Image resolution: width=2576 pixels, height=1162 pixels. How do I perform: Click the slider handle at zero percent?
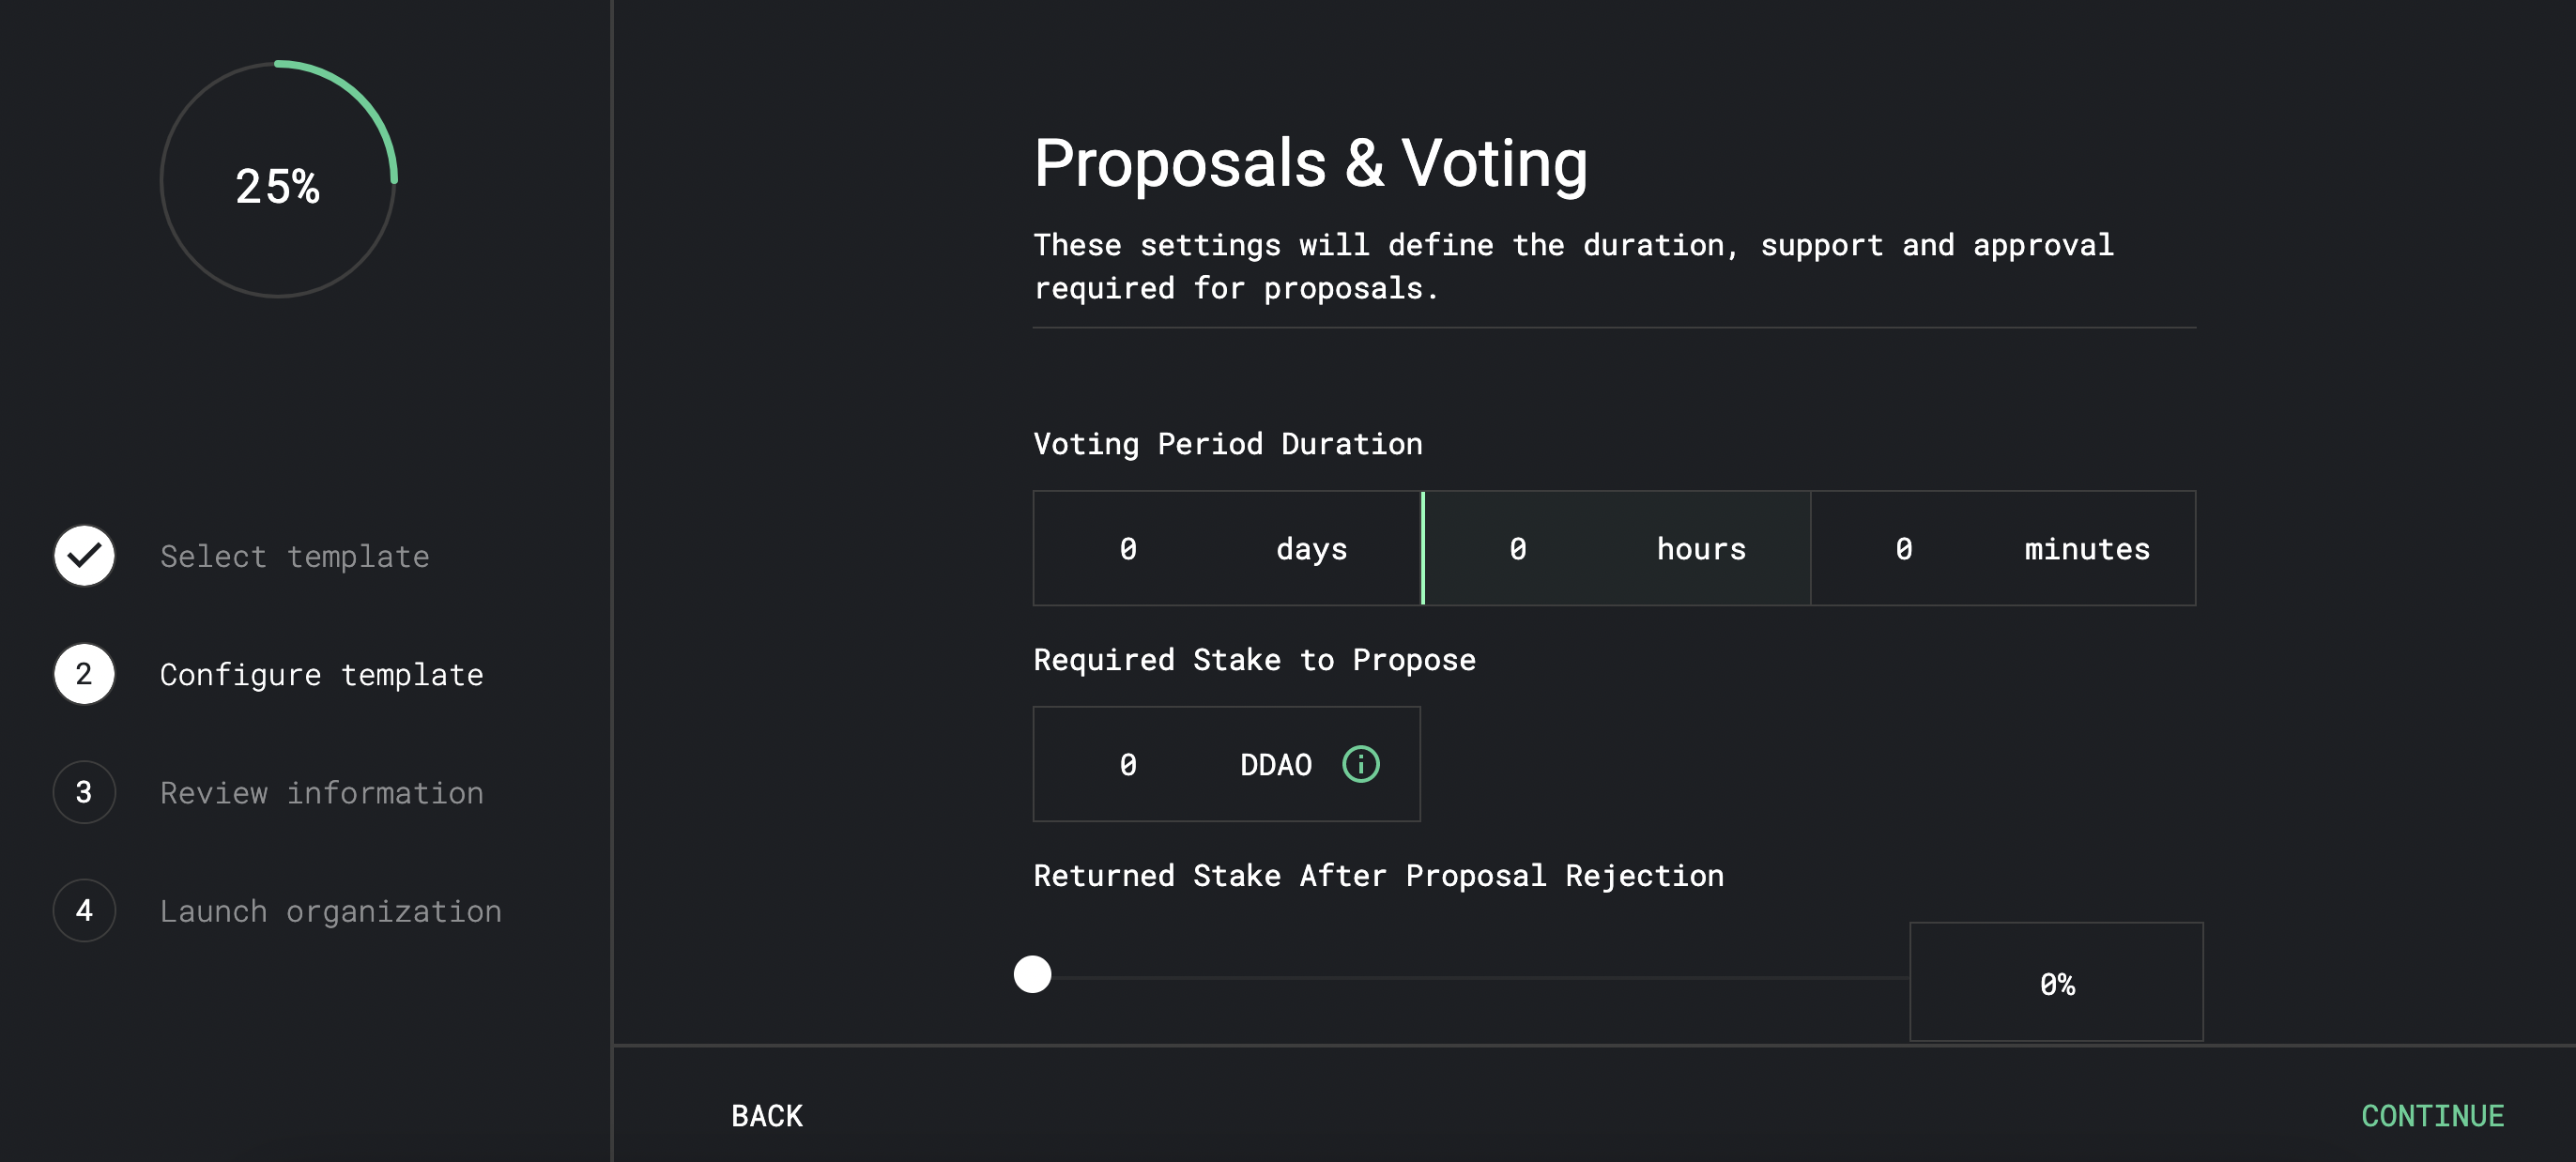point(1032,976)
